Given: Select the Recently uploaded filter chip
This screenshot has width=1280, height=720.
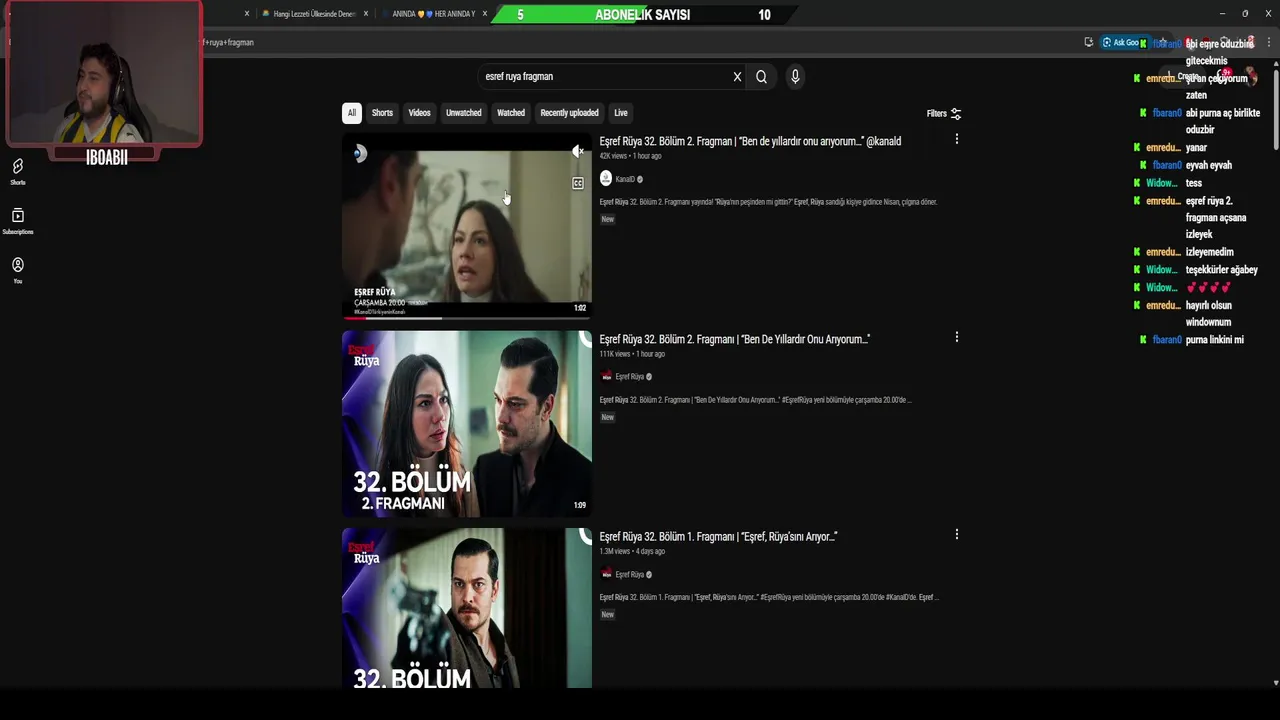Looking at the screenshot, I should coord(569,113).
